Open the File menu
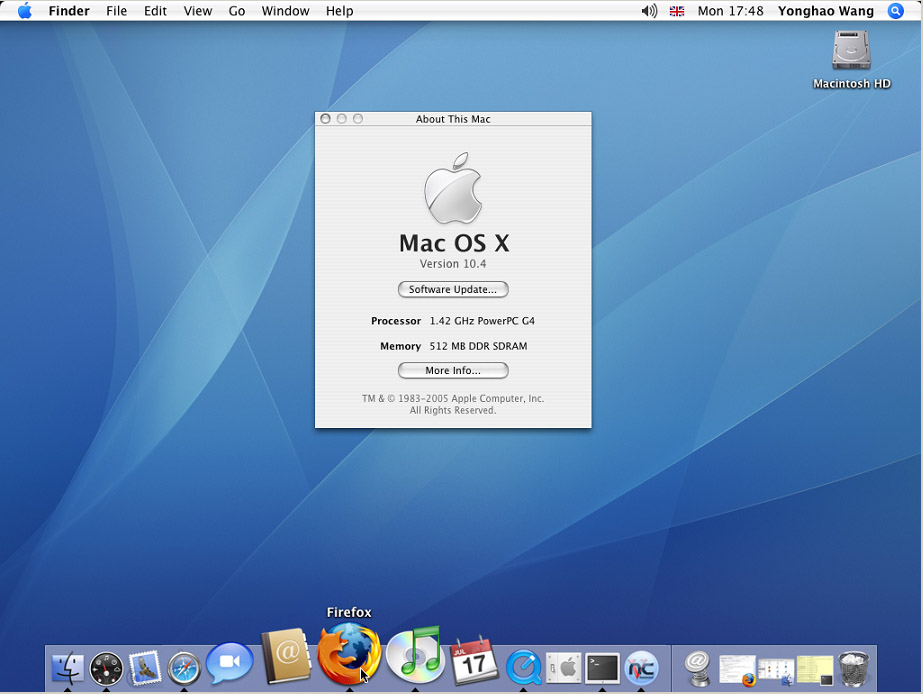 coord(117,11)
